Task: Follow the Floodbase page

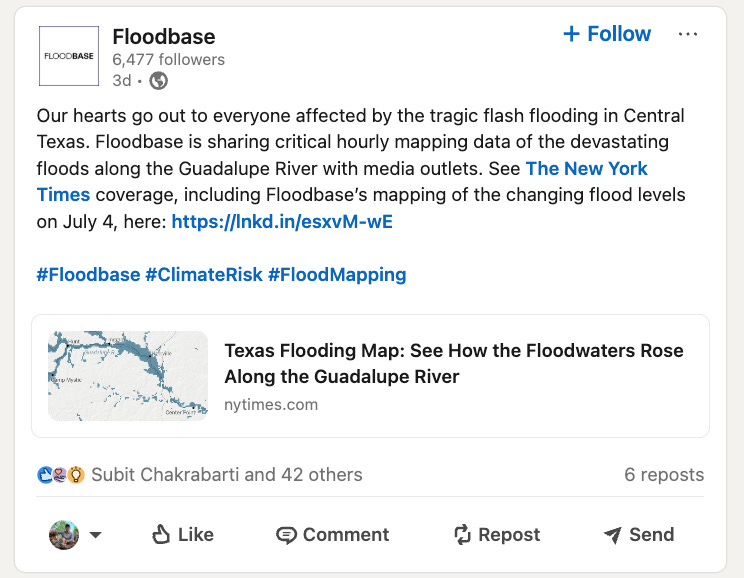Action: (607, 34)
